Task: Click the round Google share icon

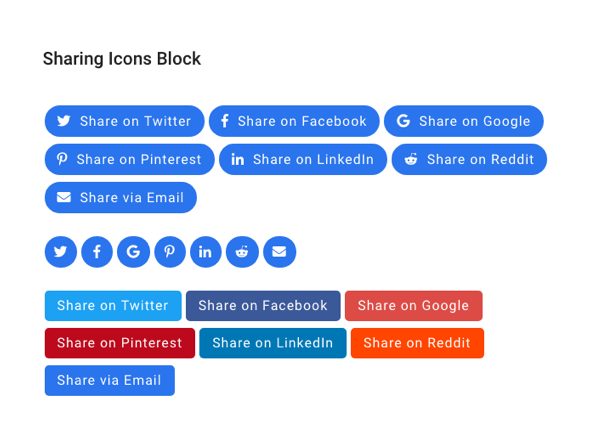Action: coord(133,252)
